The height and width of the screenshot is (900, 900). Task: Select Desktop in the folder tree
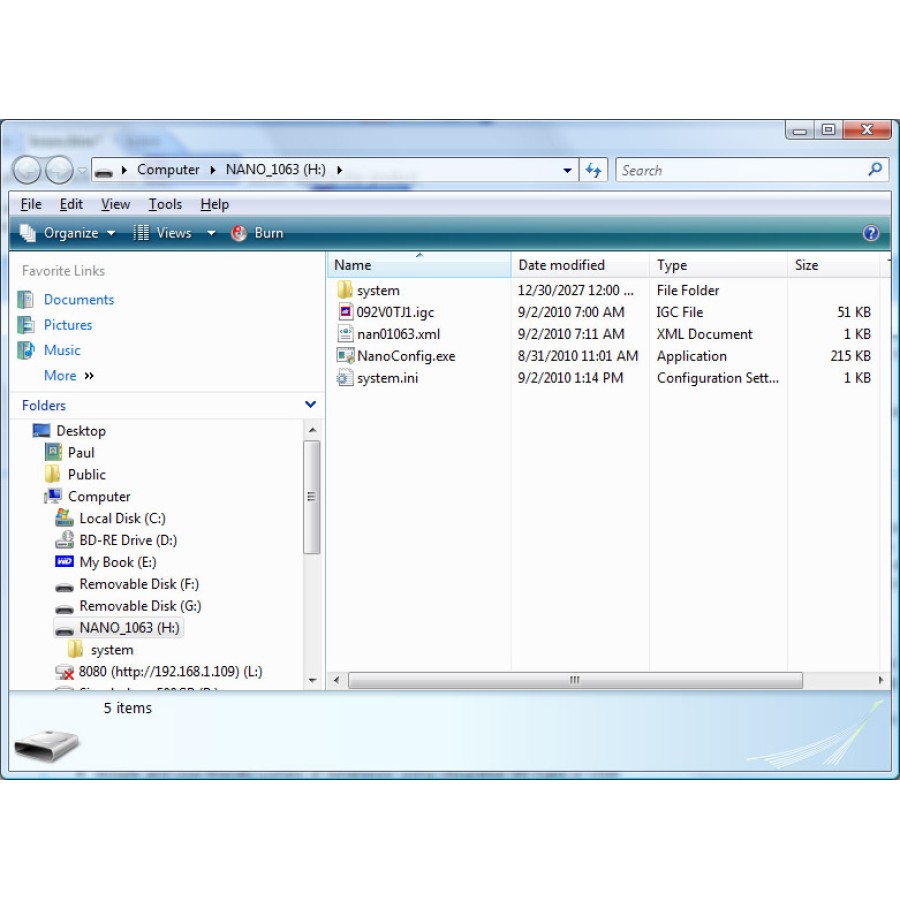(x=81, y=431)
